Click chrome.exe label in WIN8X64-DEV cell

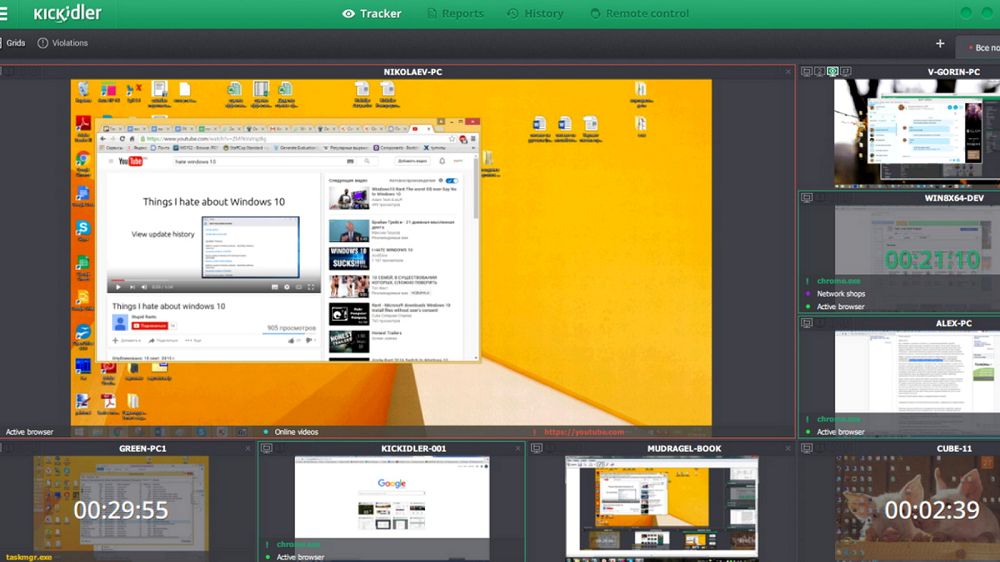838,281
